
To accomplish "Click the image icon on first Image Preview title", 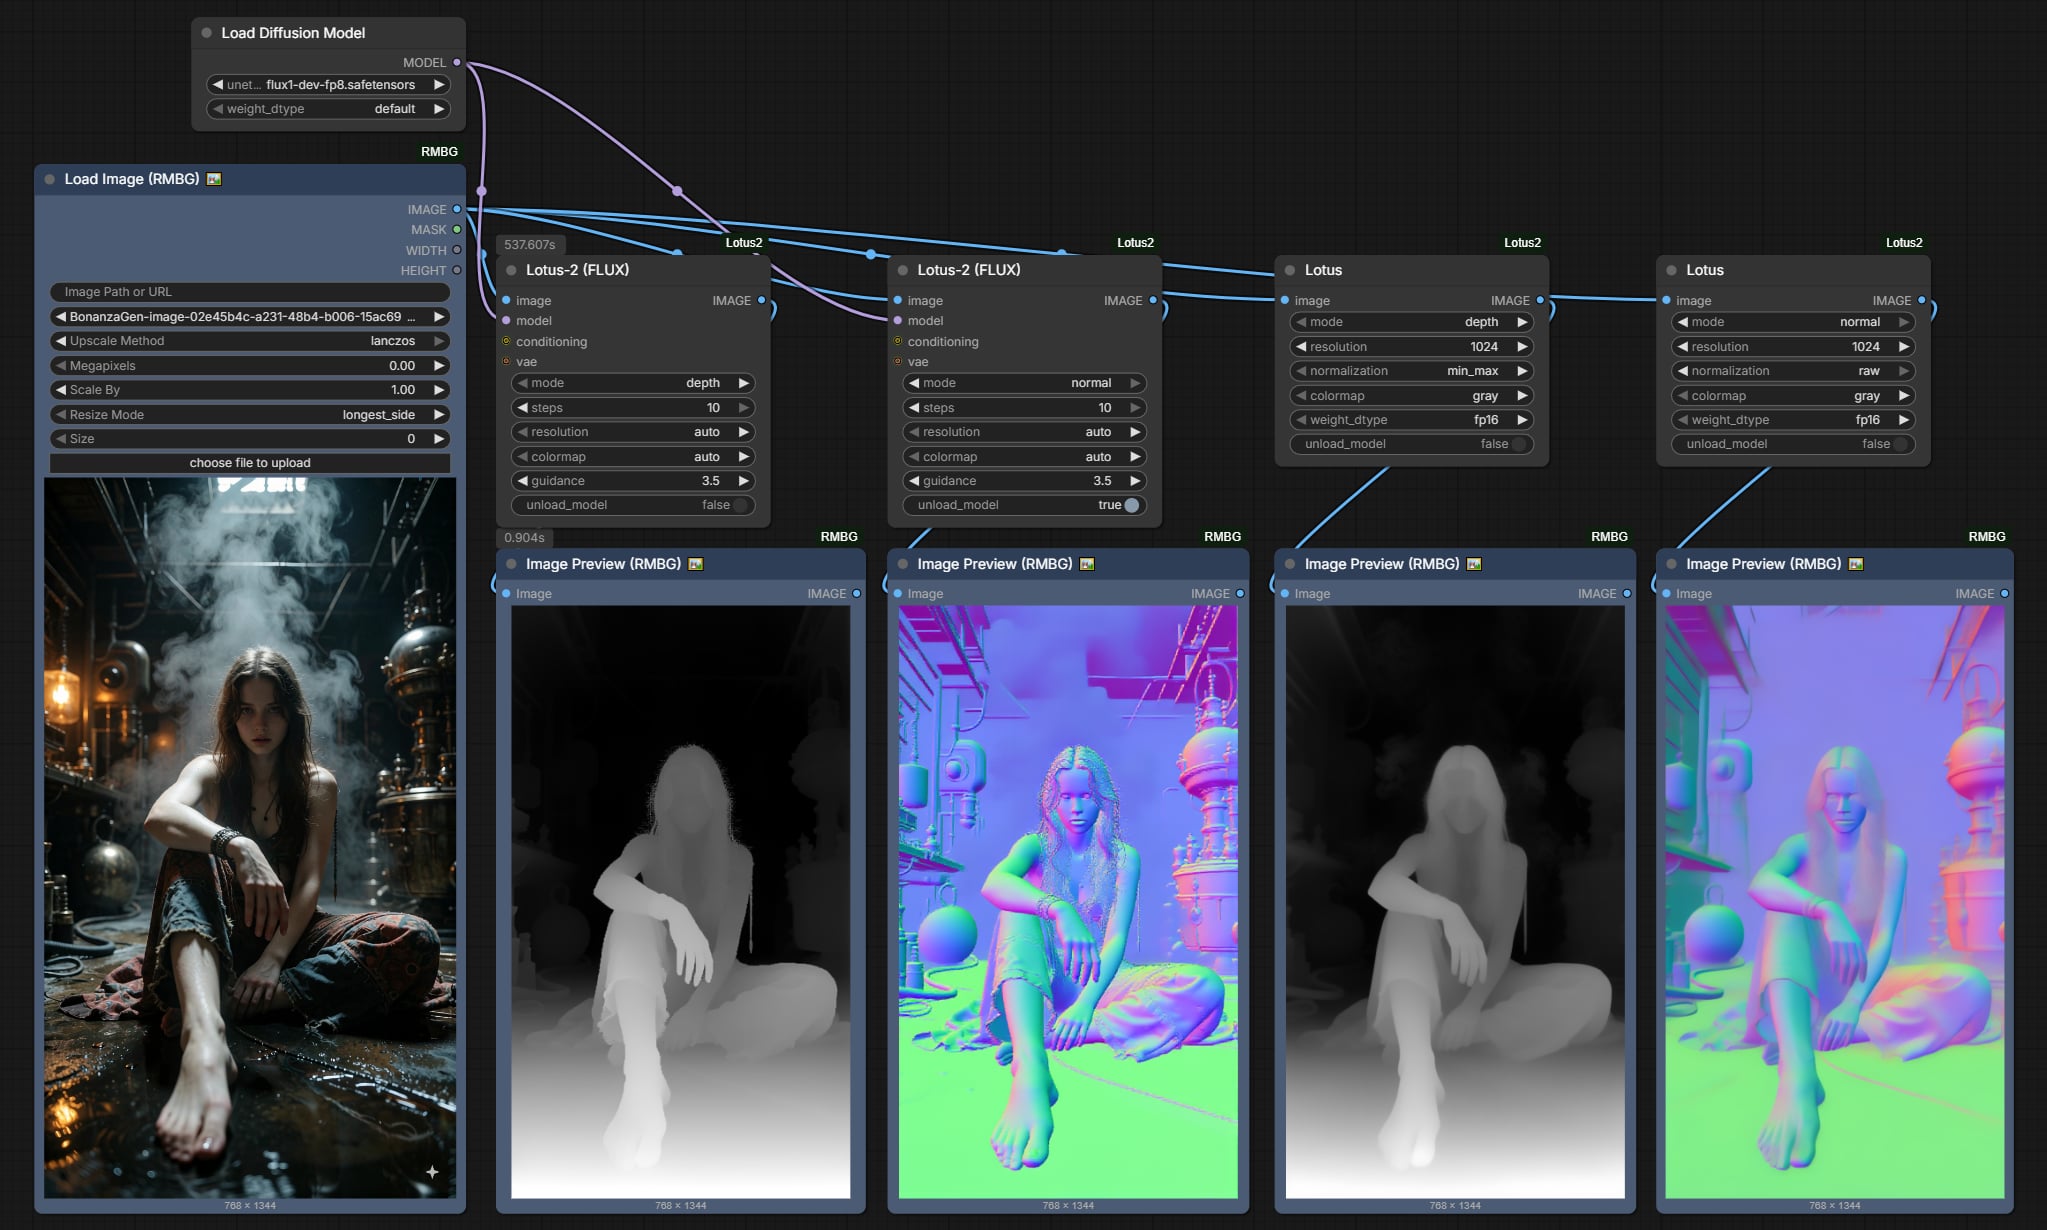I will [x=696, y=564].
